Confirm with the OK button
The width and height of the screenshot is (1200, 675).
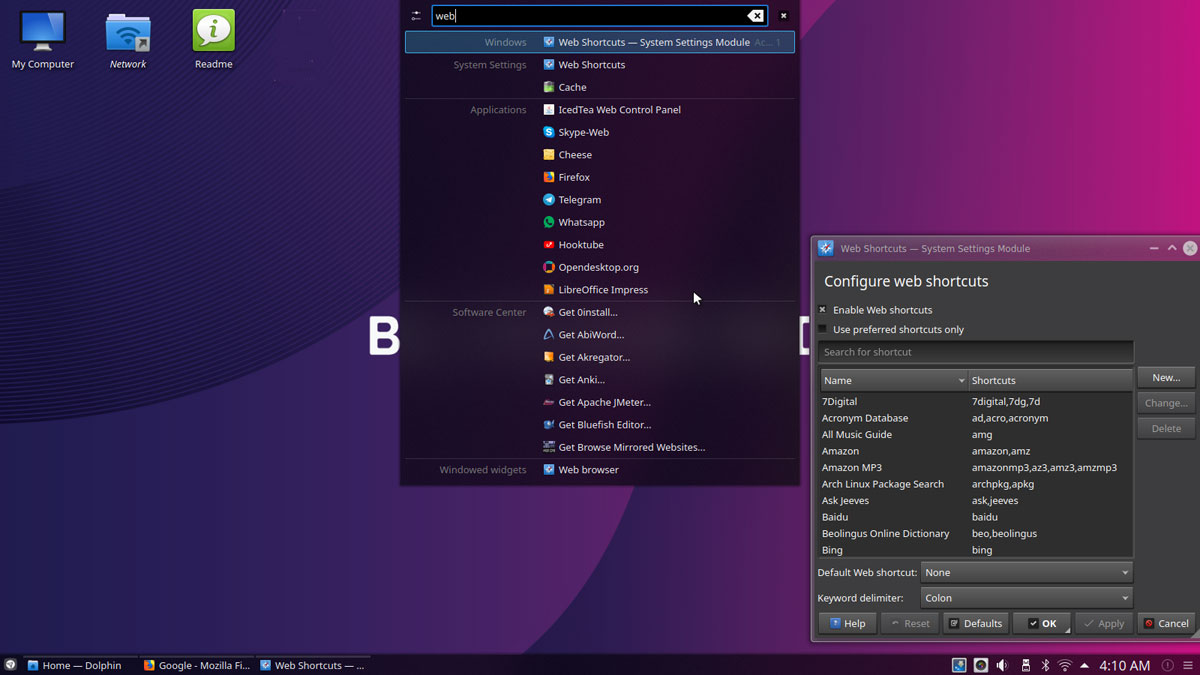coord(1041,623)
